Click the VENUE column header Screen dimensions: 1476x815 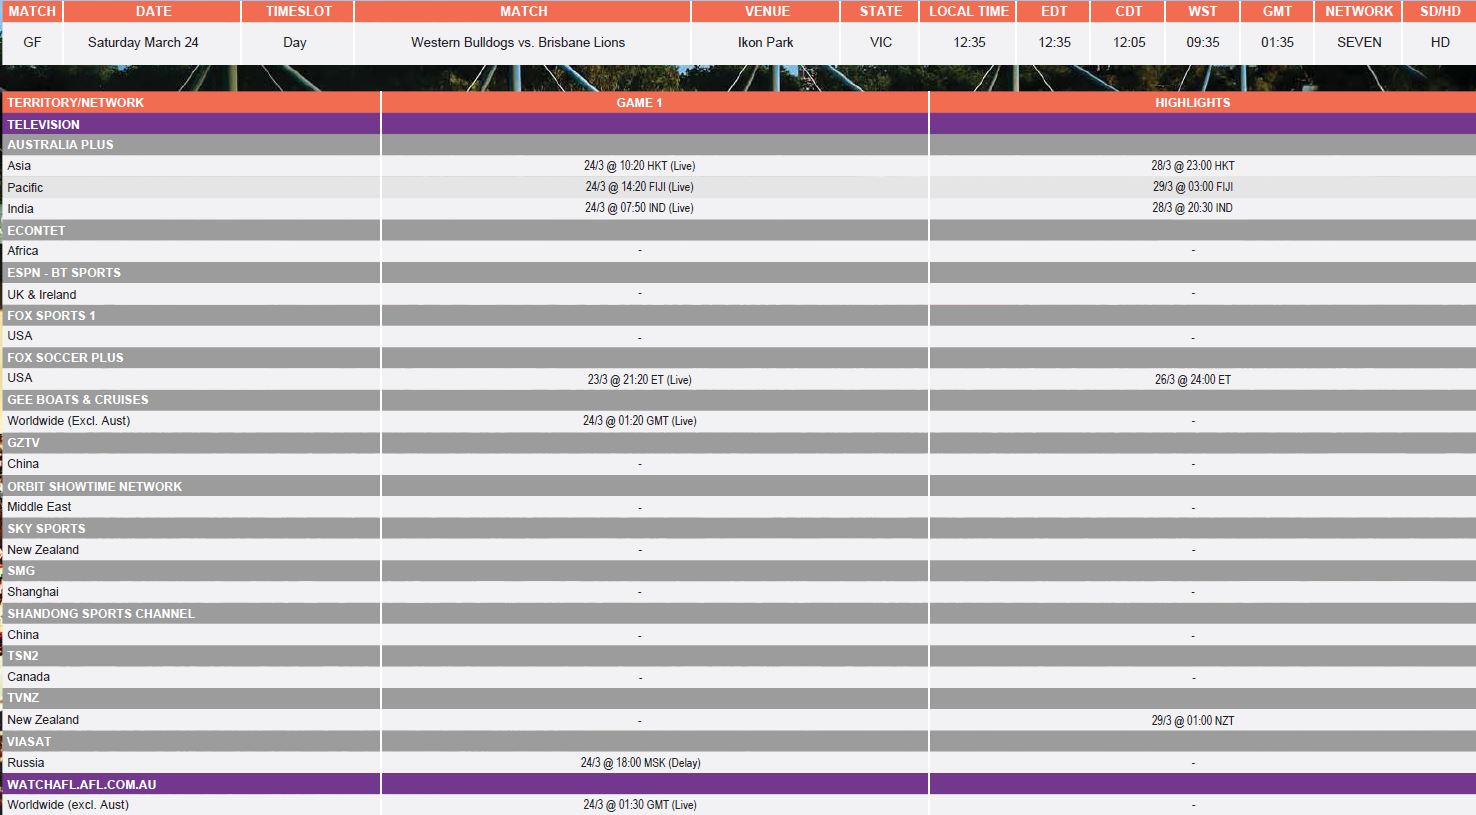(x=767, y=11)
